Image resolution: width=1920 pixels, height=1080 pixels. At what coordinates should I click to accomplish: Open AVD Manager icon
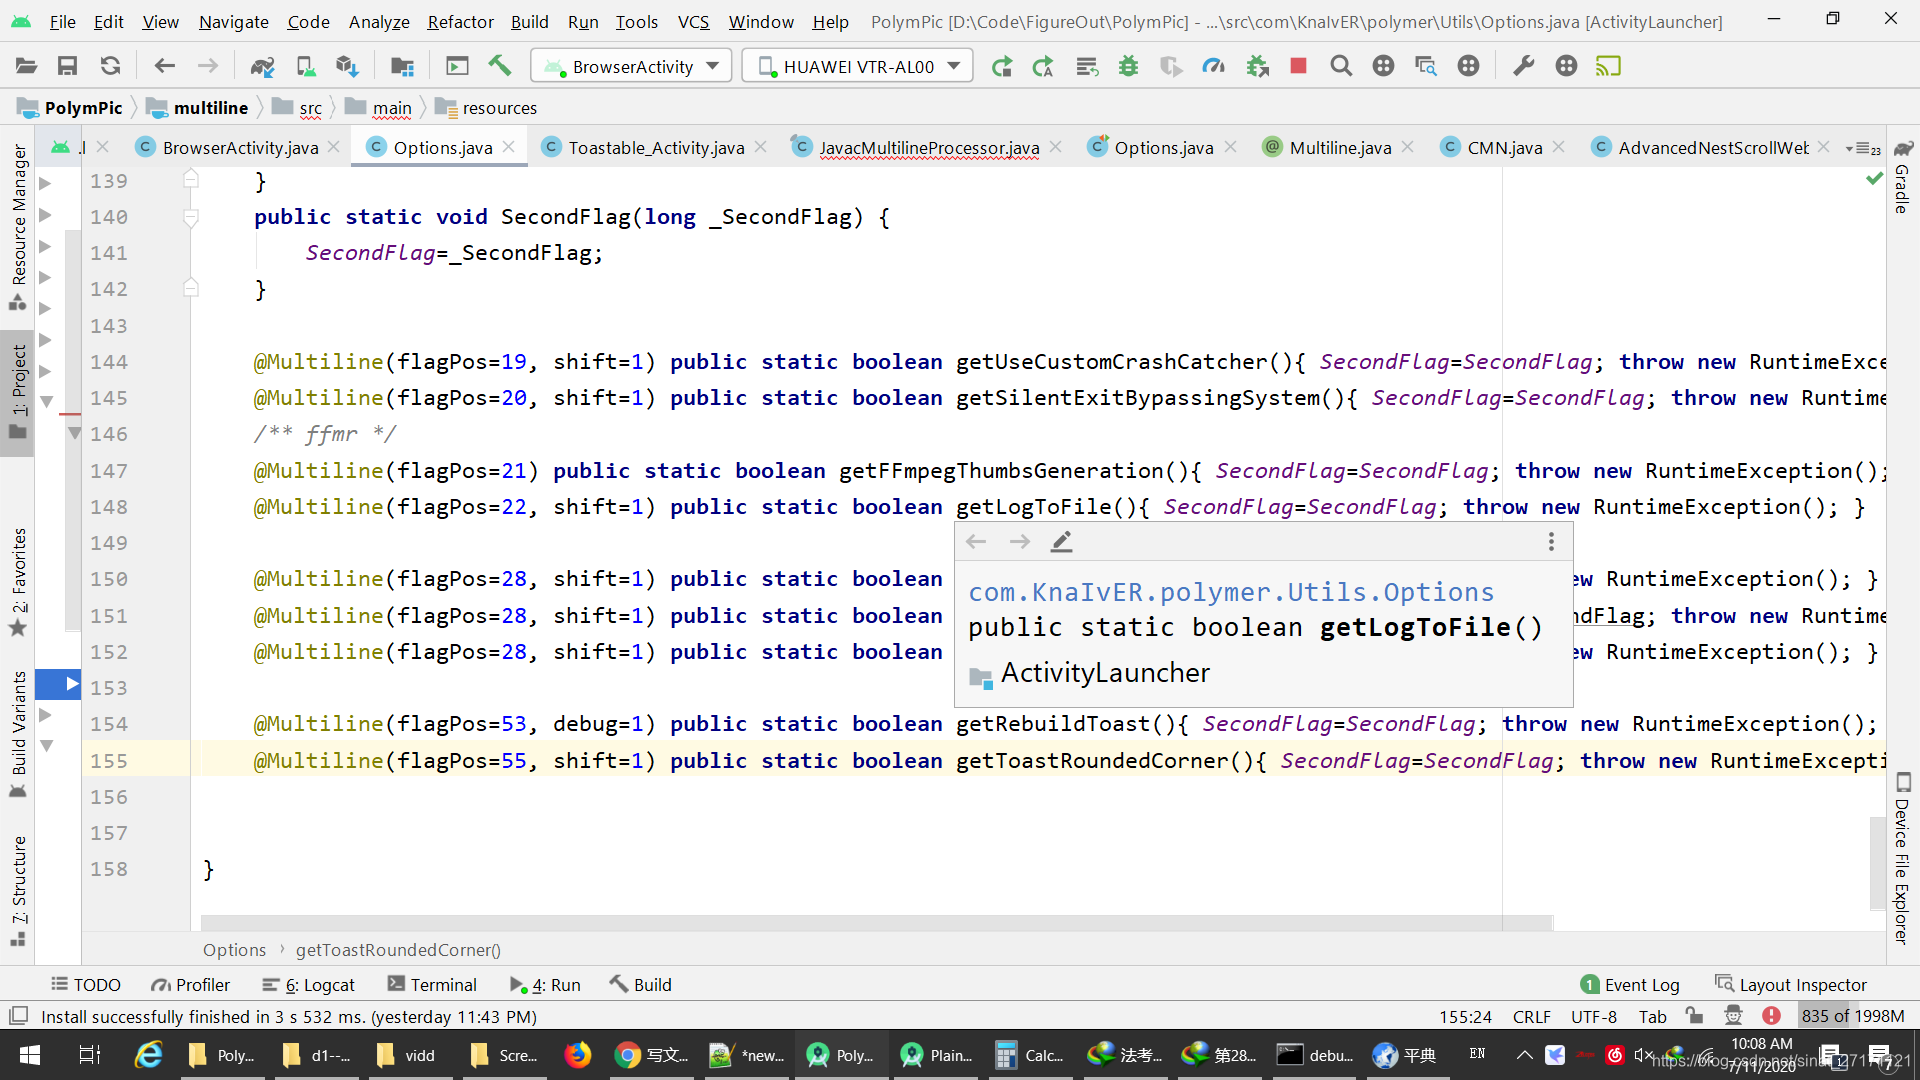tap(305, 66)
